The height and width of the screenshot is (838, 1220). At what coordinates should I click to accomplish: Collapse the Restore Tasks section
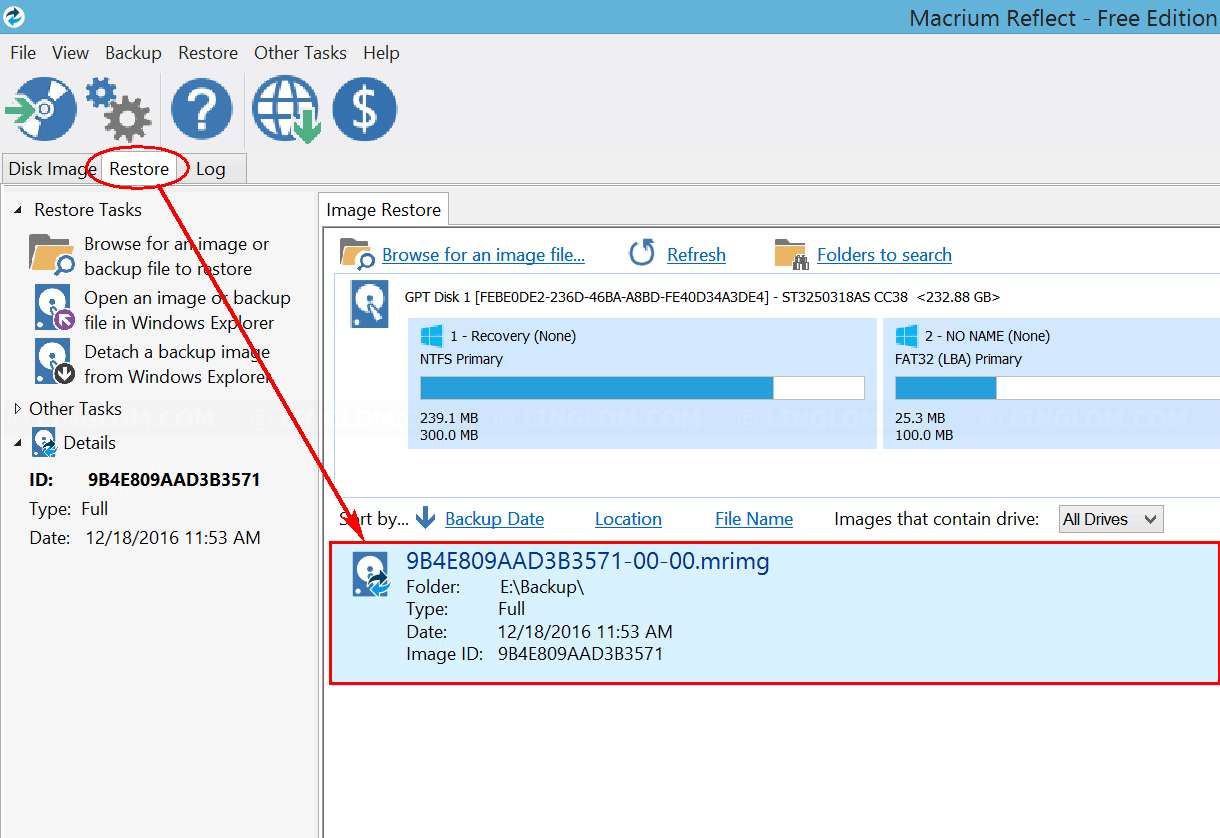click(18, 210)
